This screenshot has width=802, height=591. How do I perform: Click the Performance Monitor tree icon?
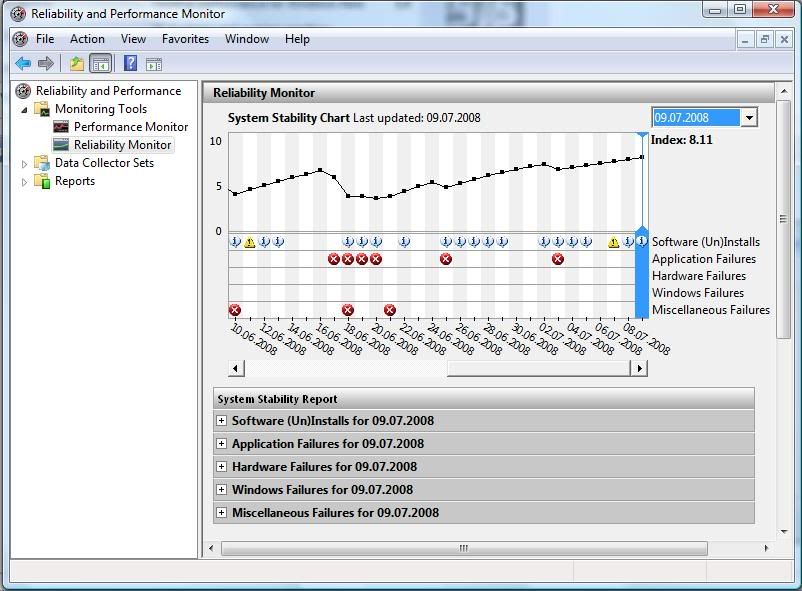(61, 126)
